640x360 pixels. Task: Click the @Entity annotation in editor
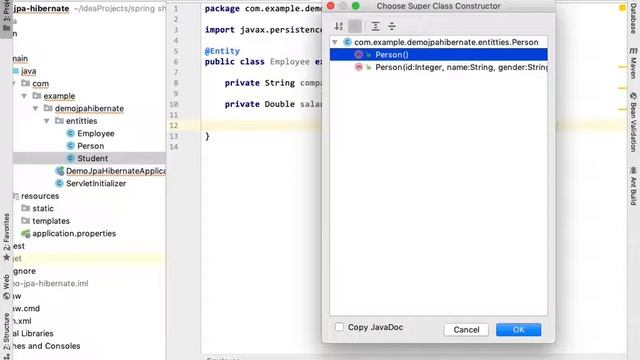[222, 51]
